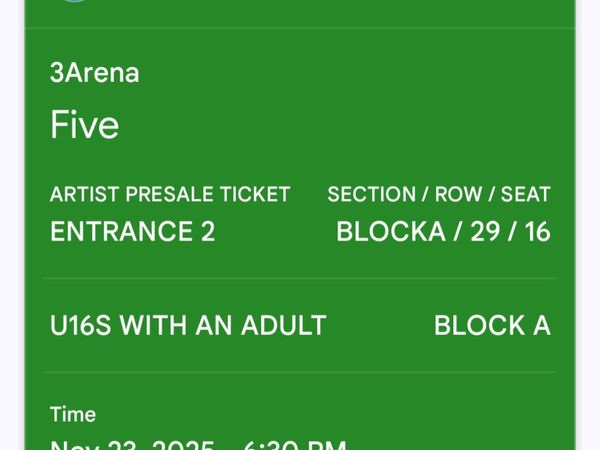The image size is (600, 450).
Task: Tap the ENTRANCE 2 value
Action: (133, 232)
